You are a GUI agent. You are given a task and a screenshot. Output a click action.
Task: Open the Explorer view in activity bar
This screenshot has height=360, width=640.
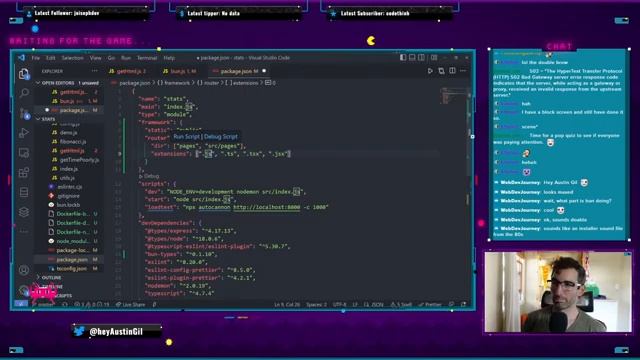24,74
